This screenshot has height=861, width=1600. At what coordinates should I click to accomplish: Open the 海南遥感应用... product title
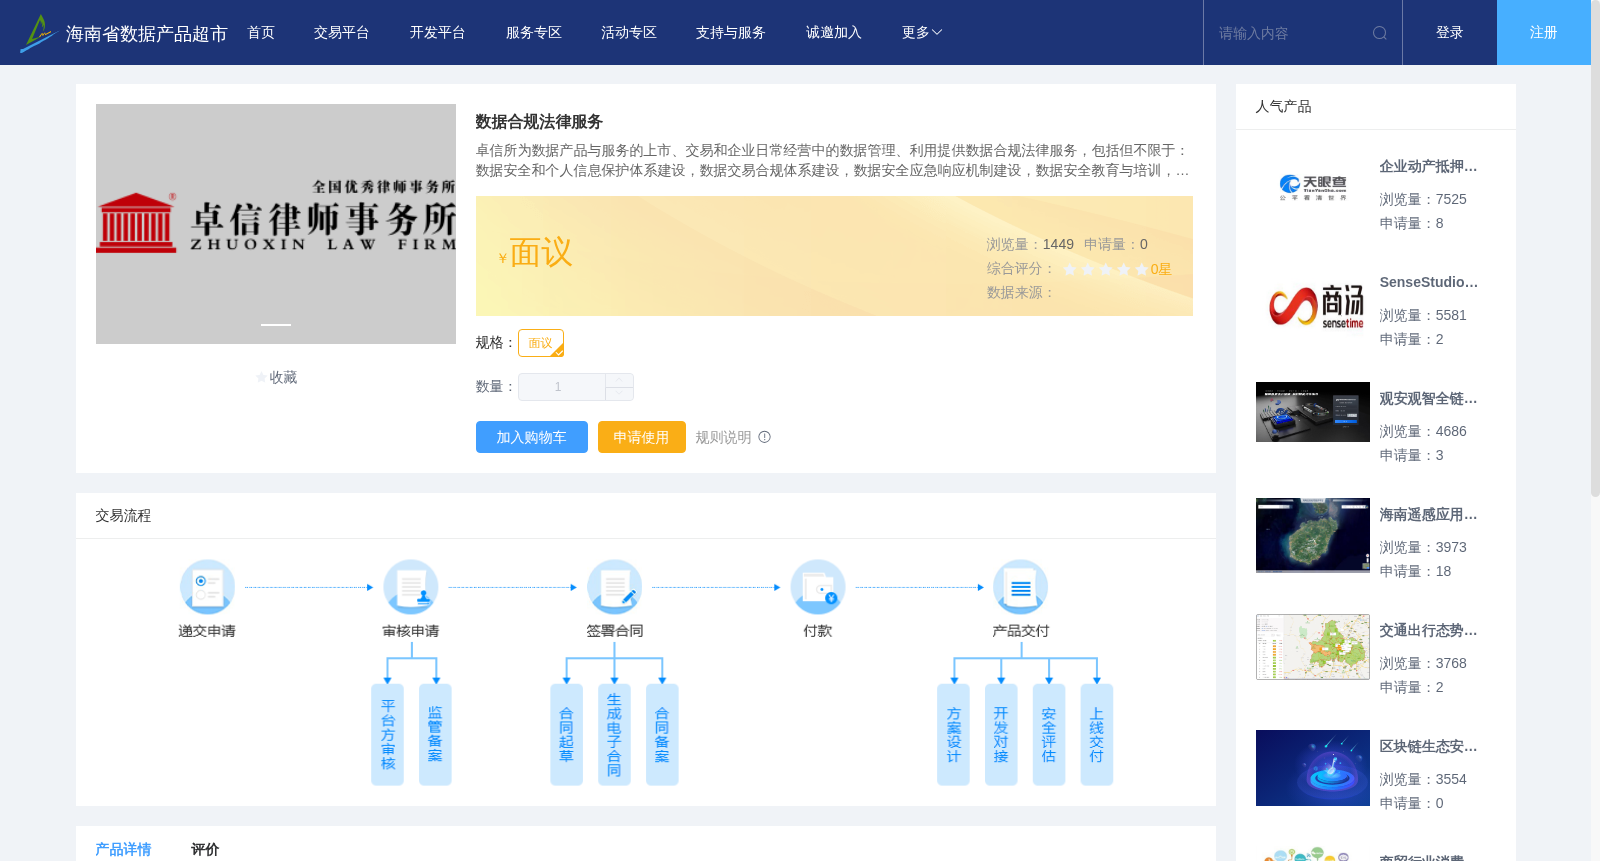(1428, 515)
